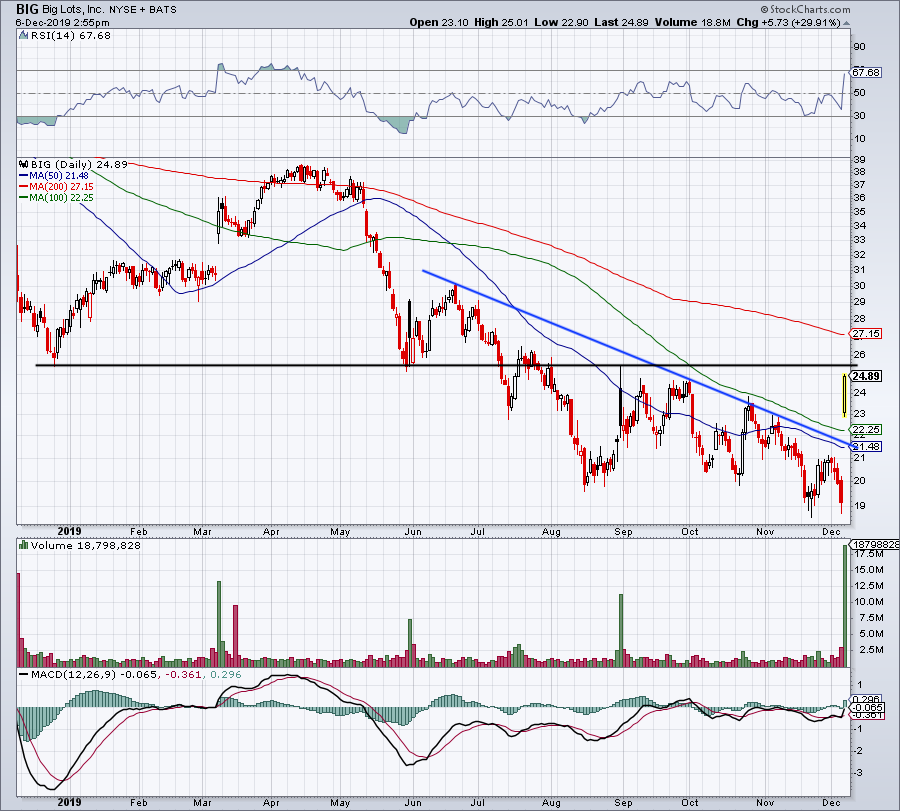Click the 39 label on the price axis

(859, 160)
